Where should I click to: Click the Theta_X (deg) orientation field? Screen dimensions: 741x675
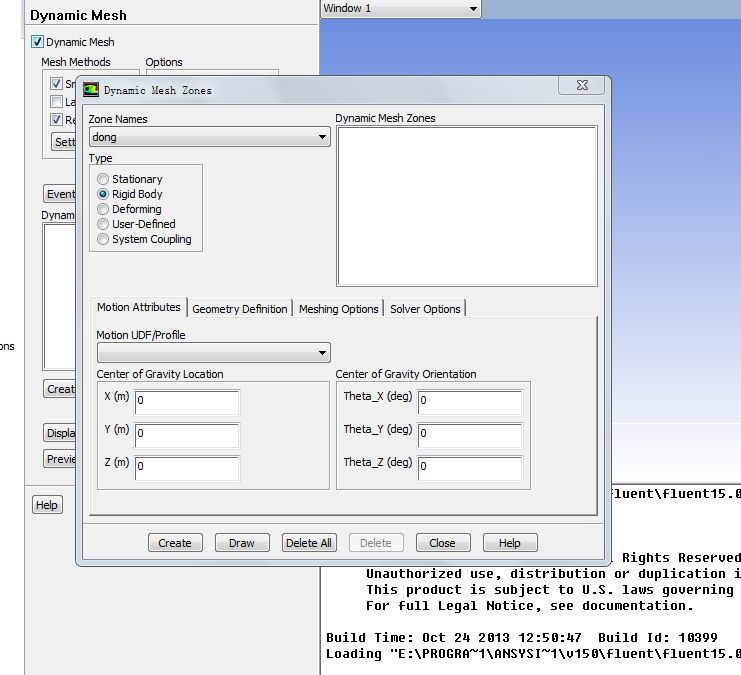coord(470,402)
